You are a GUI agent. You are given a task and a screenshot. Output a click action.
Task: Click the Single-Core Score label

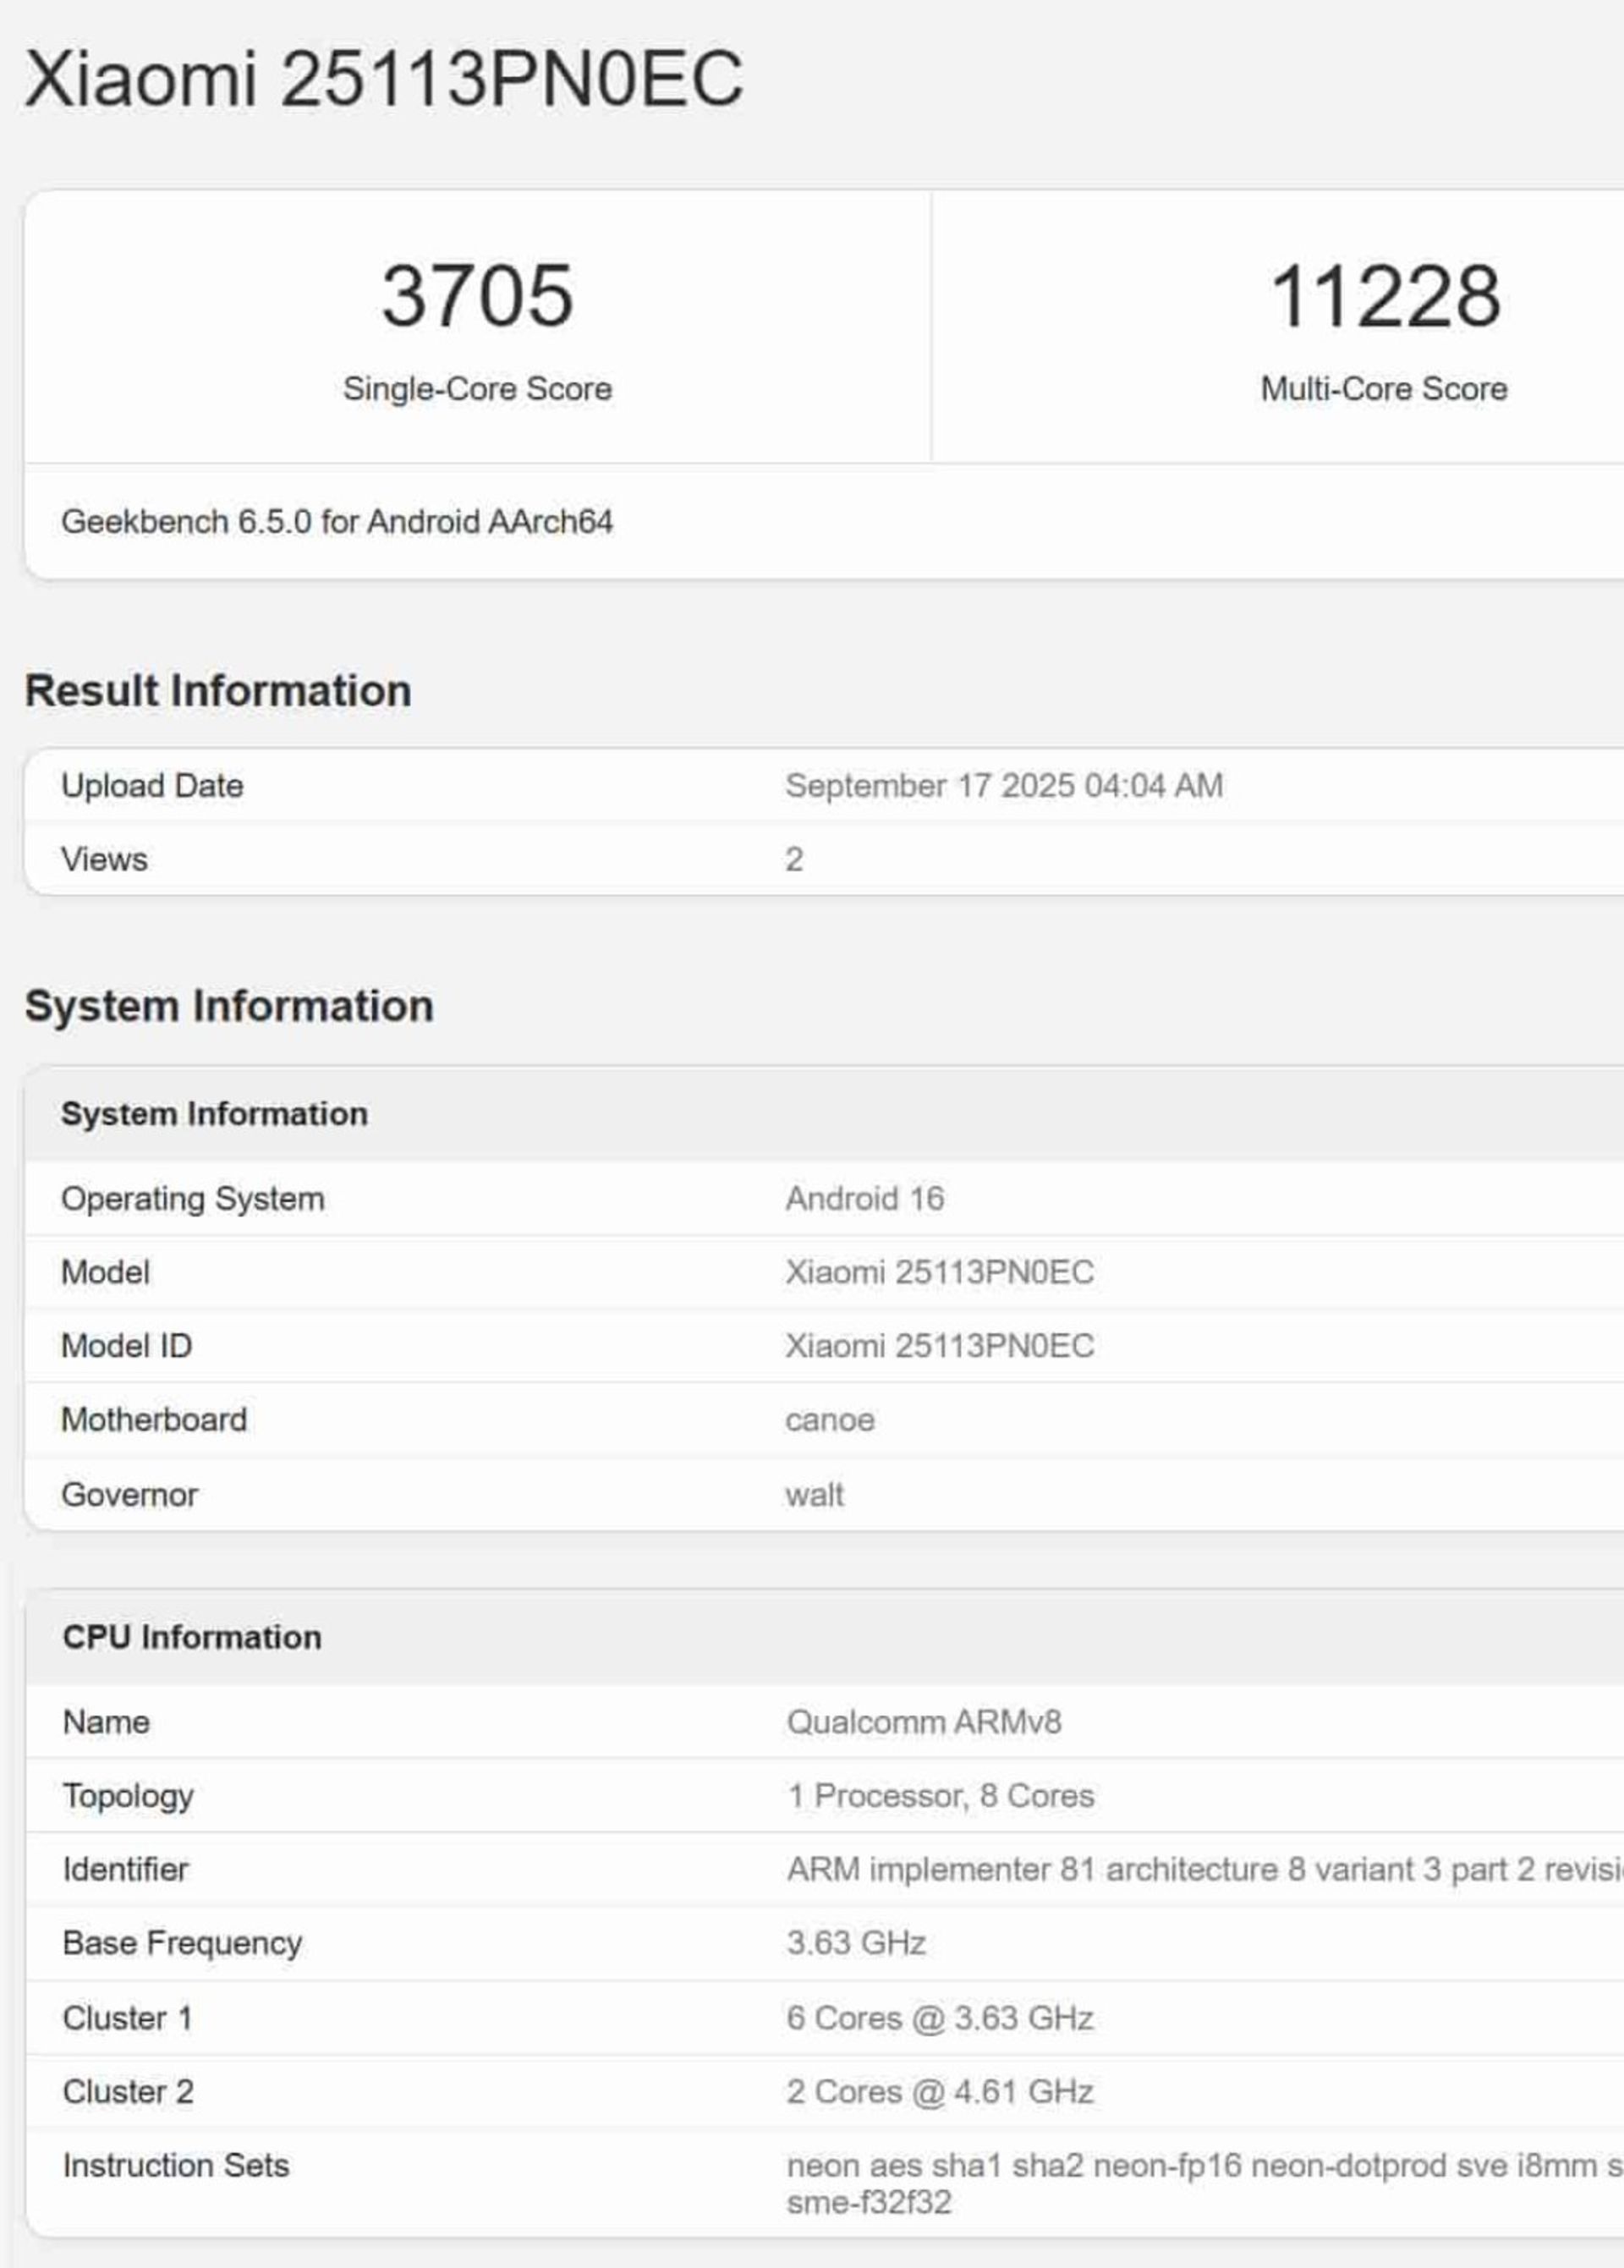point(477,389)
